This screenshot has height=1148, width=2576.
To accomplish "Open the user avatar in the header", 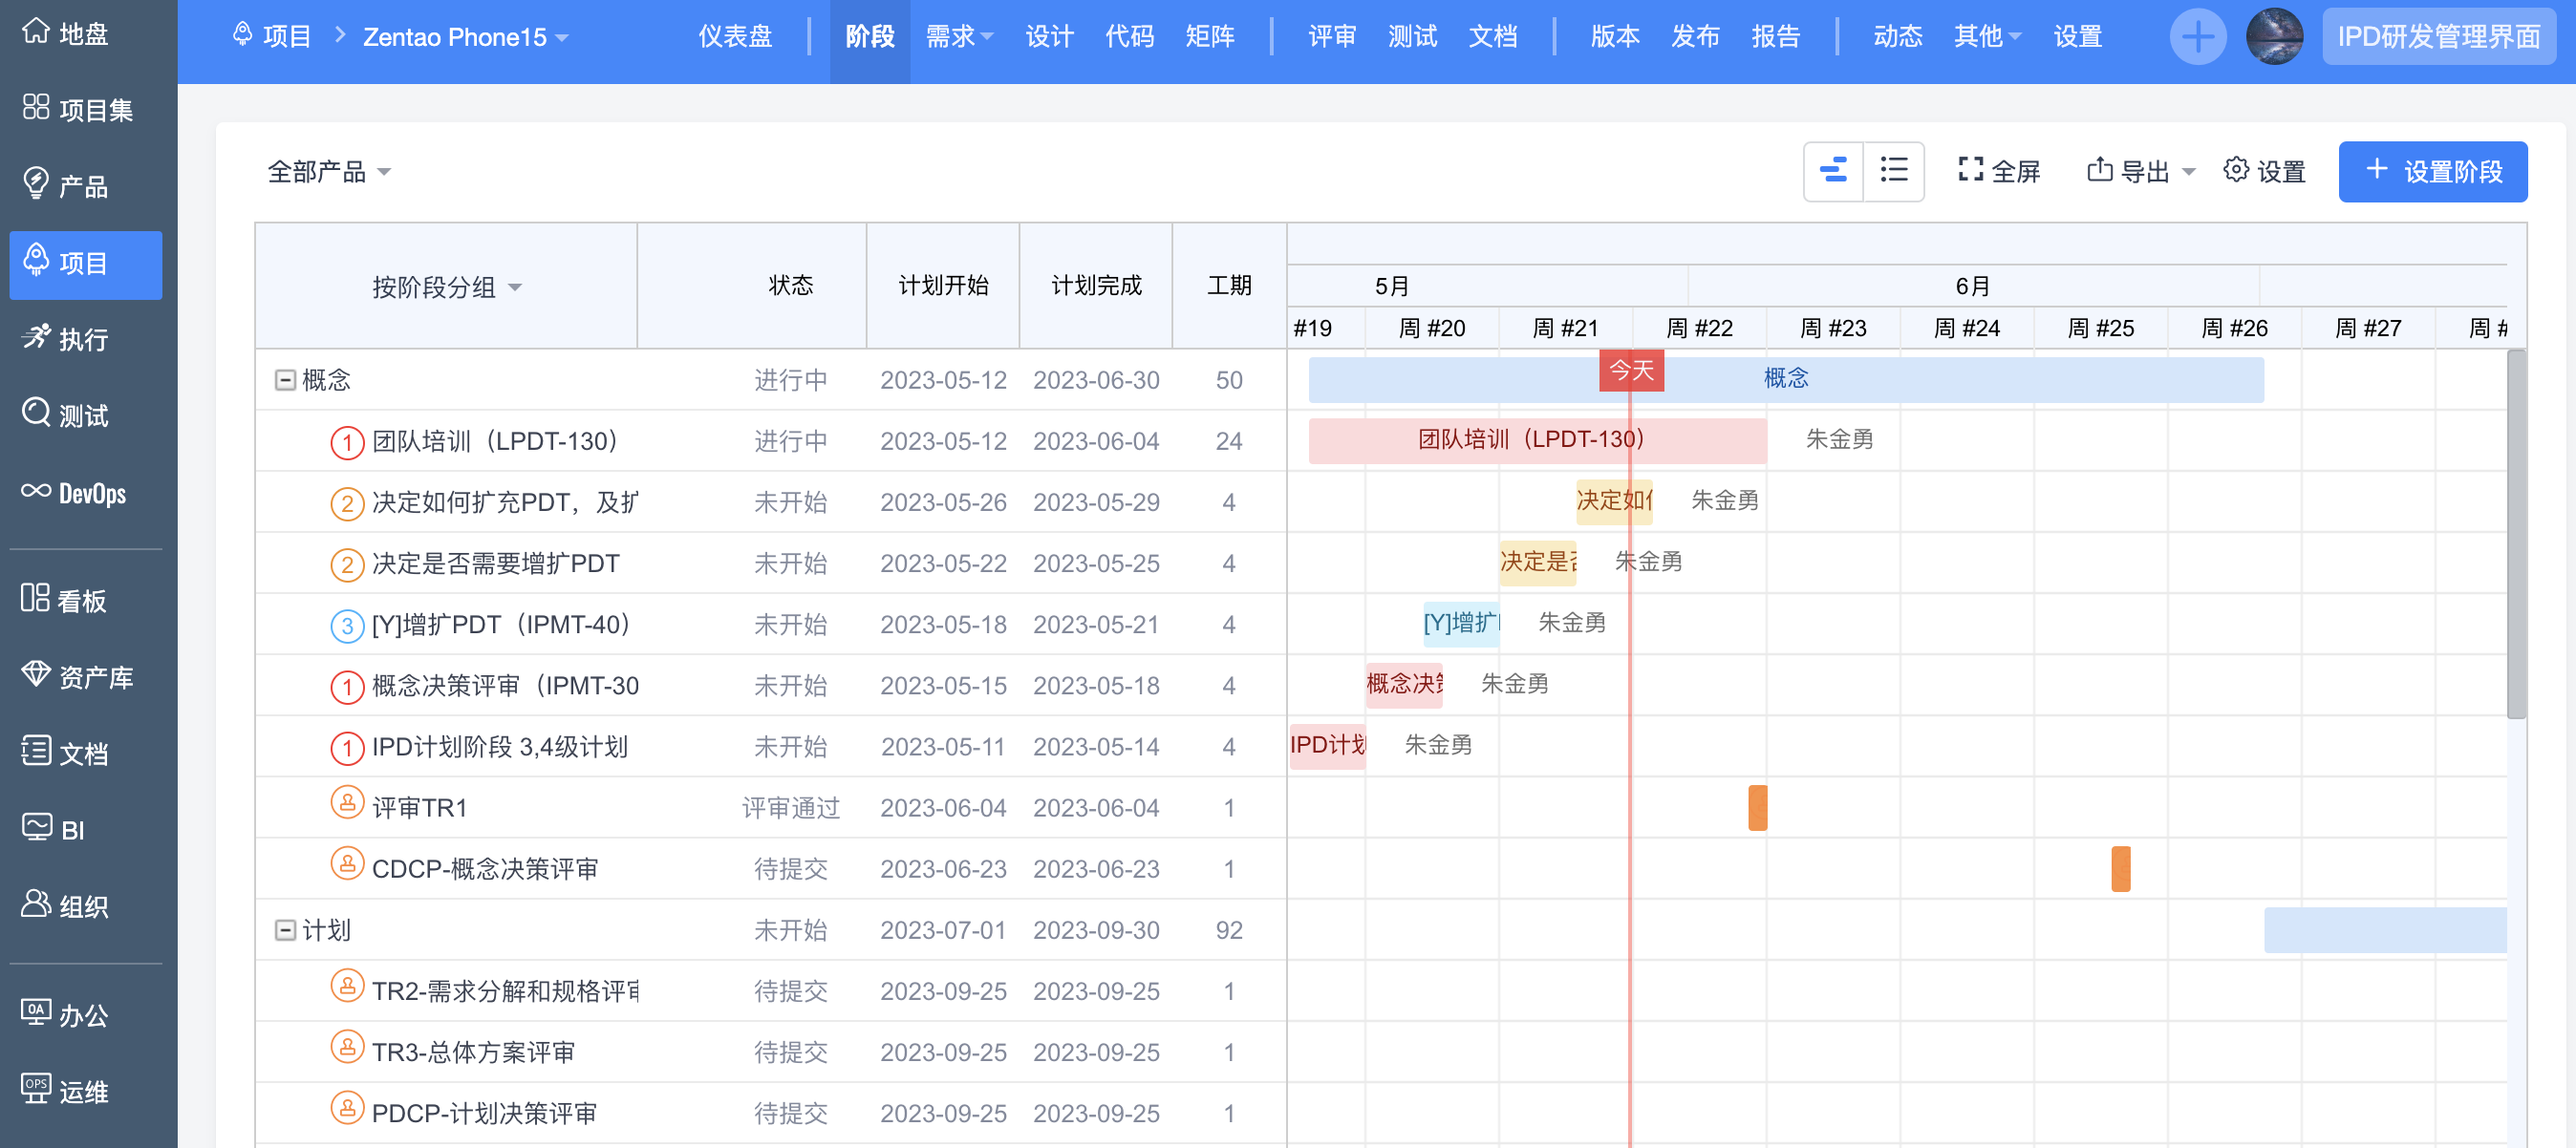I will coord(2273,37).
